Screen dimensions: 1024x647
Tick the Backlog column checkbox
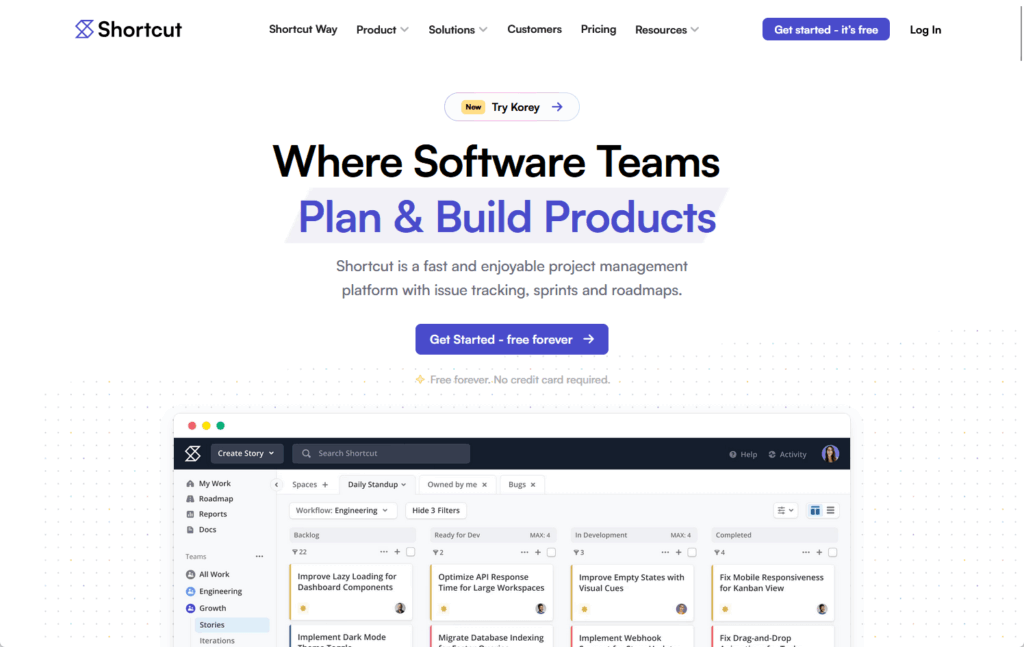[x=411, y=552]
